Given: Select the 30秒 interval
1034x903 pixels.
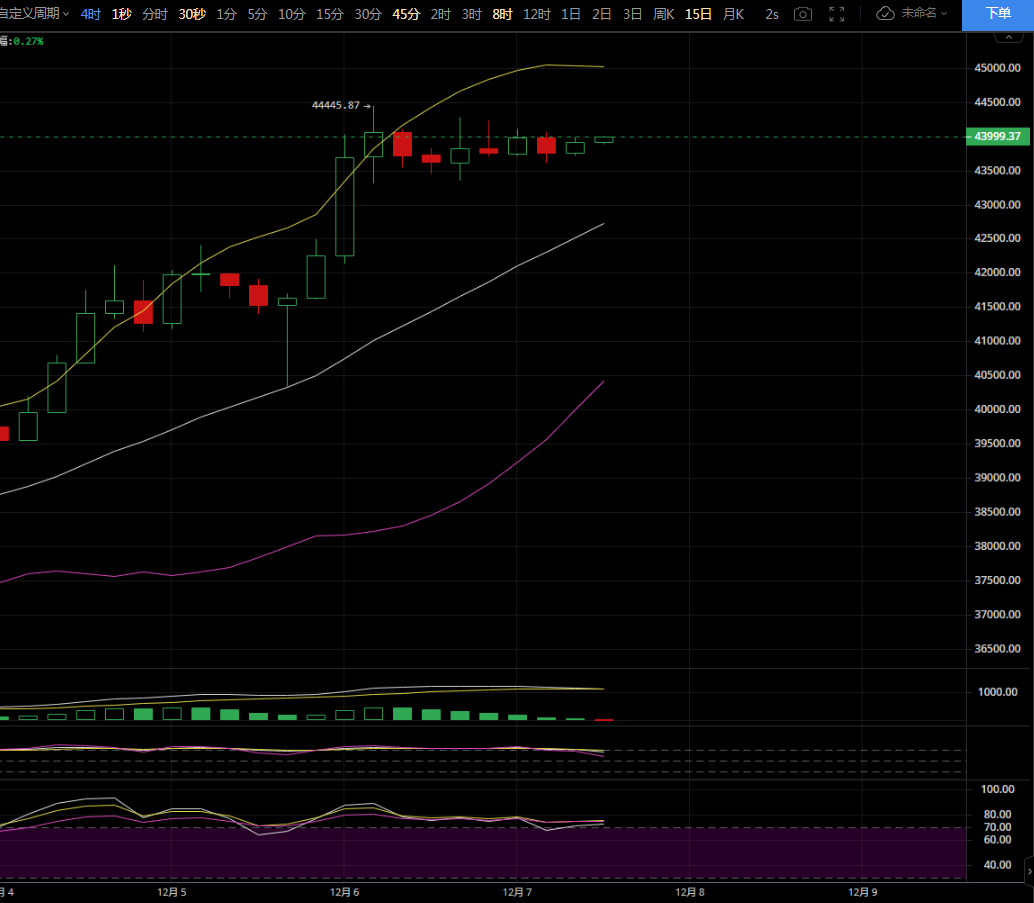Looking at the screenshot, I should click(x=192, y=14).
